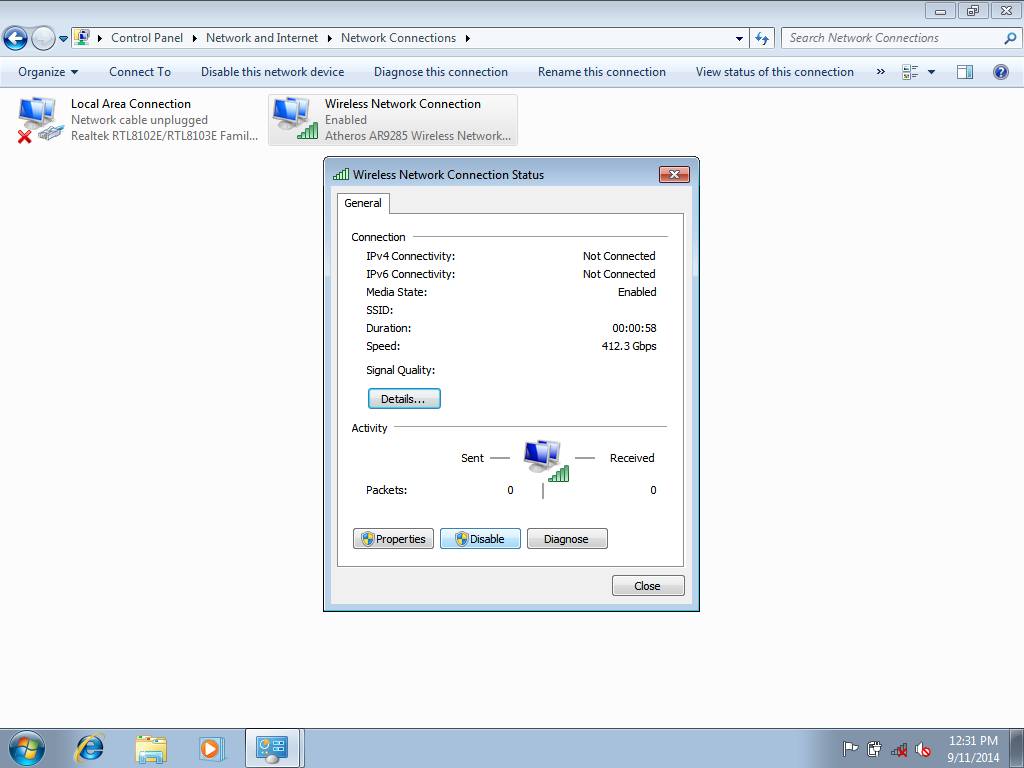Select the Wireless Network Connection icon
The width and height of the screenshot is (1024, 768).
[x=294, y=118]
